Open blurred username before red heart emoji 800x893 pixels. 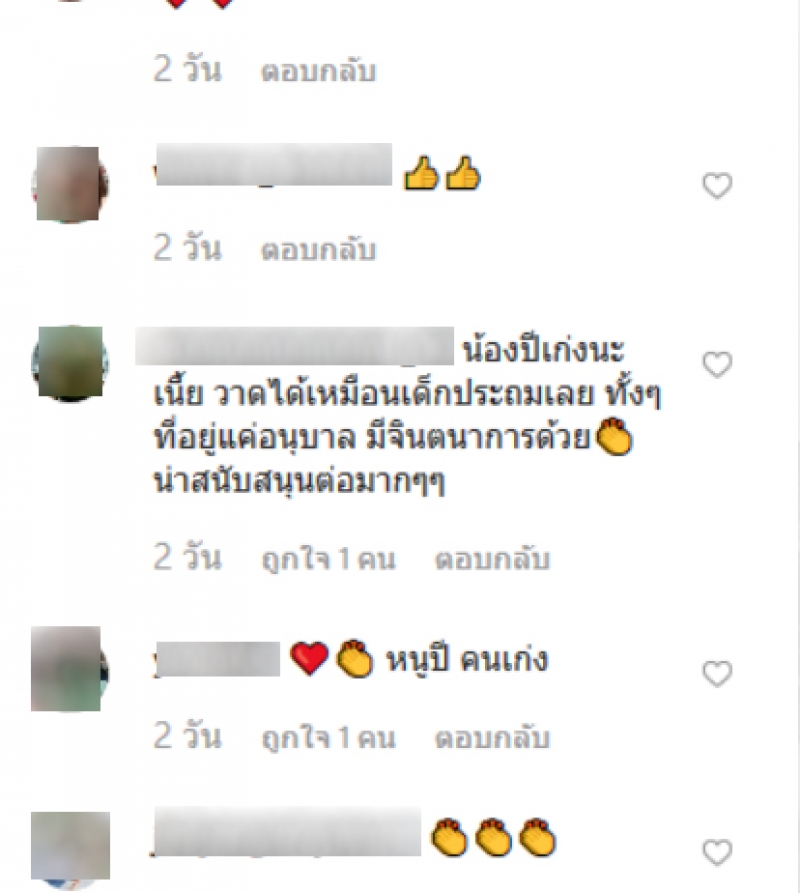tap(217, 659)
